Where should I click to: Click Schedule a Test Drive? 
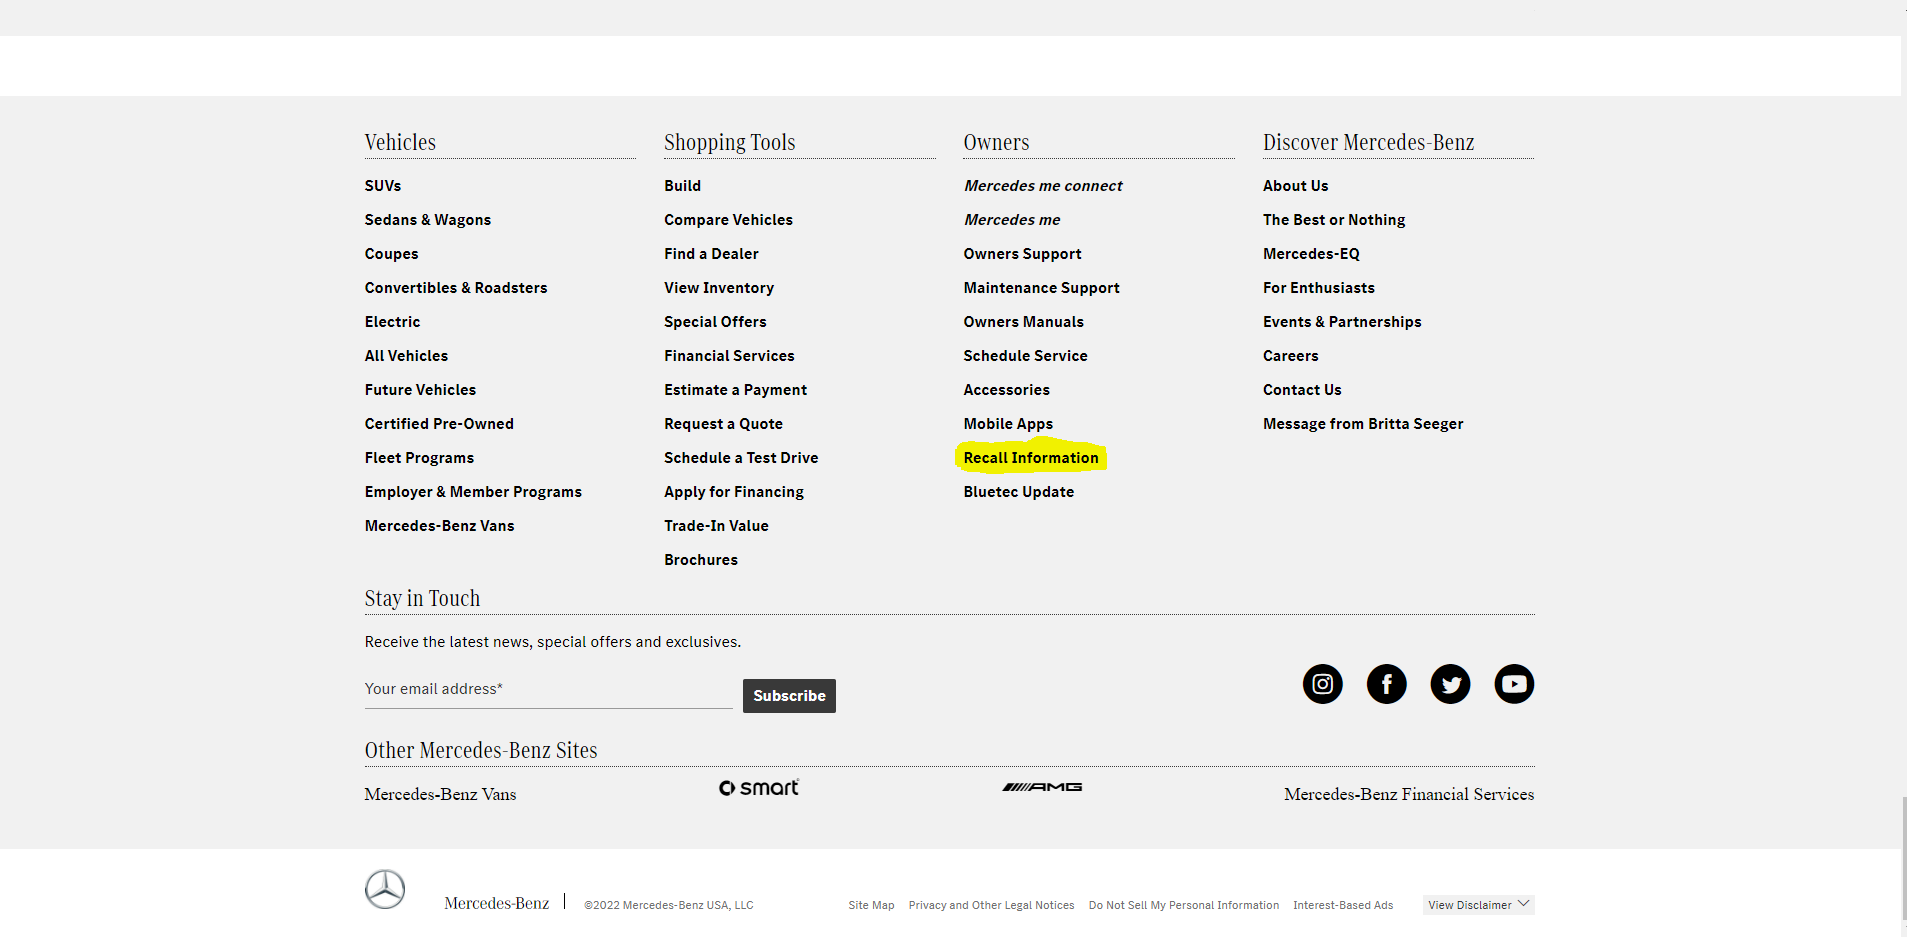[741, 458]
